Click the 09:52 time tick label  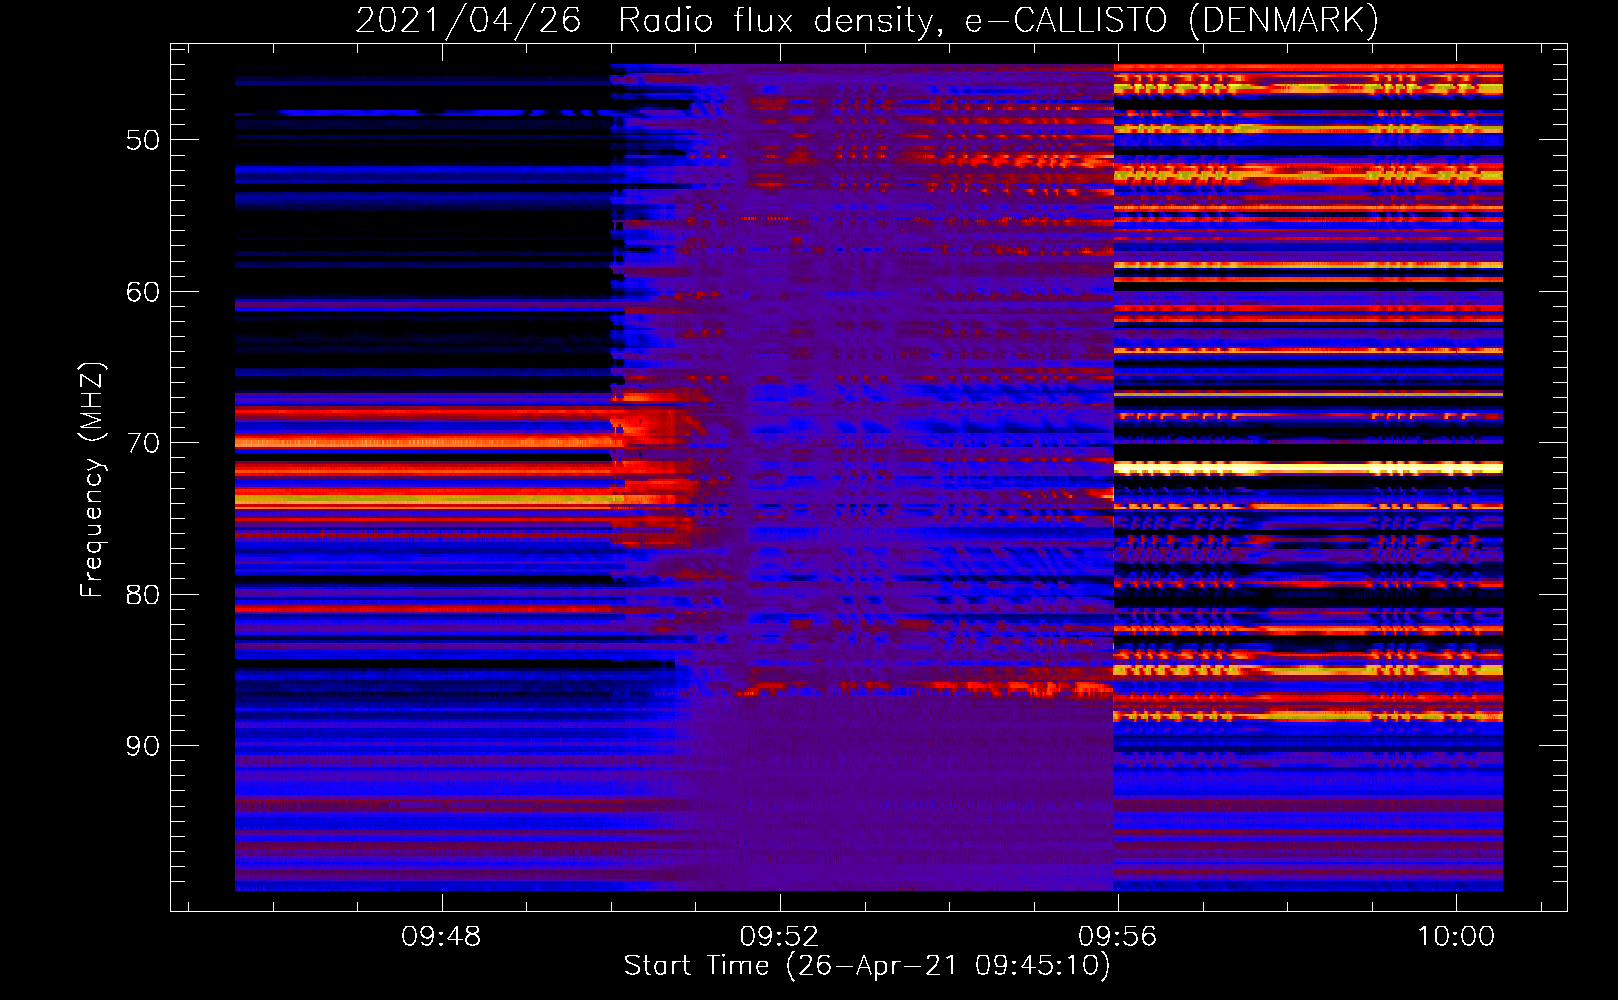pyautogui.click(x=779, y=937)
